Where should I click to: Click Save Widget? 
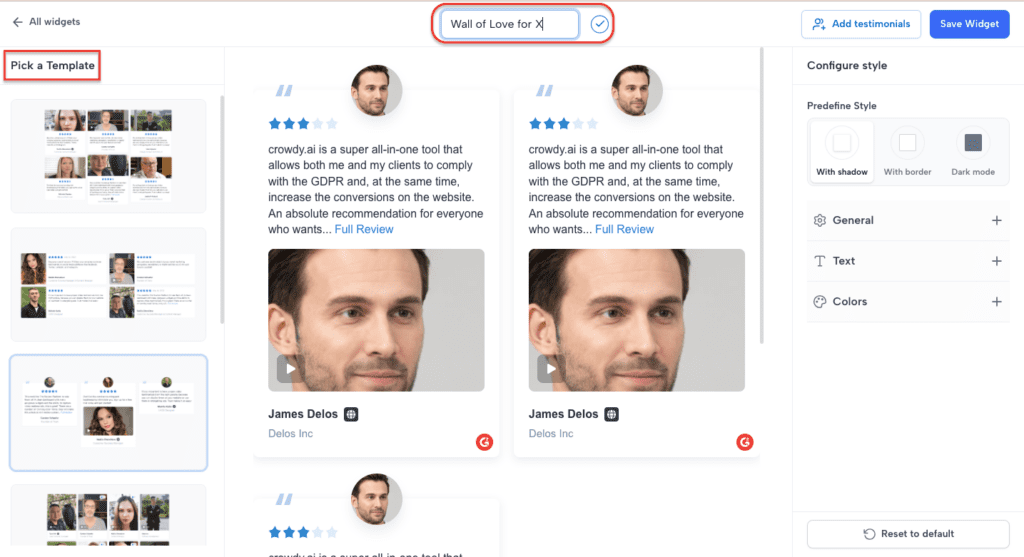pos(969,24)
